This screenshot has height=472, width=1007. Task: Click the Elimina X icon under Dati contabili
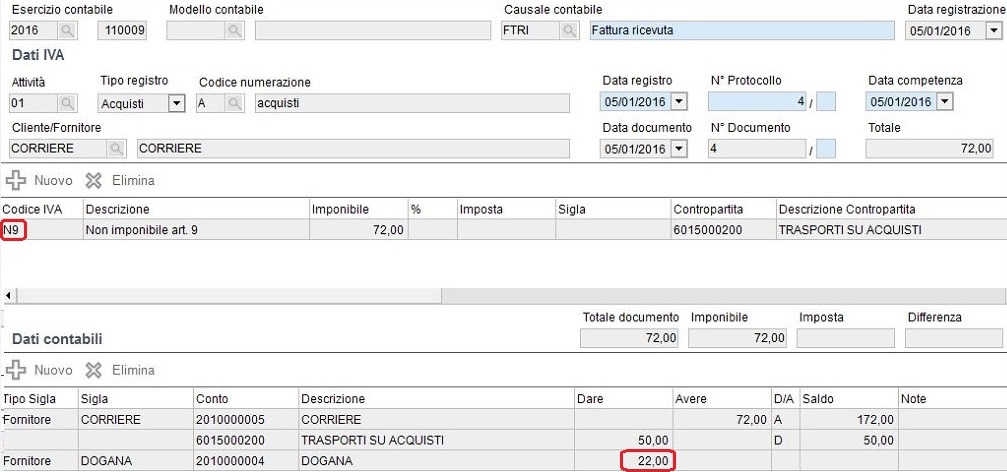(94, 371)
